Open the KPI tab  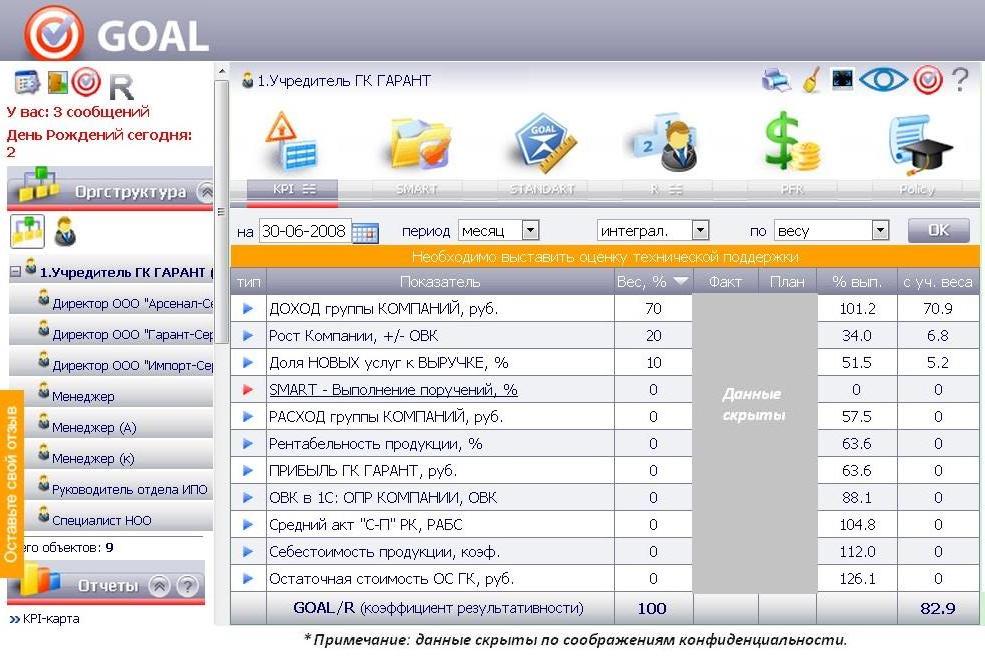[293, 189]
